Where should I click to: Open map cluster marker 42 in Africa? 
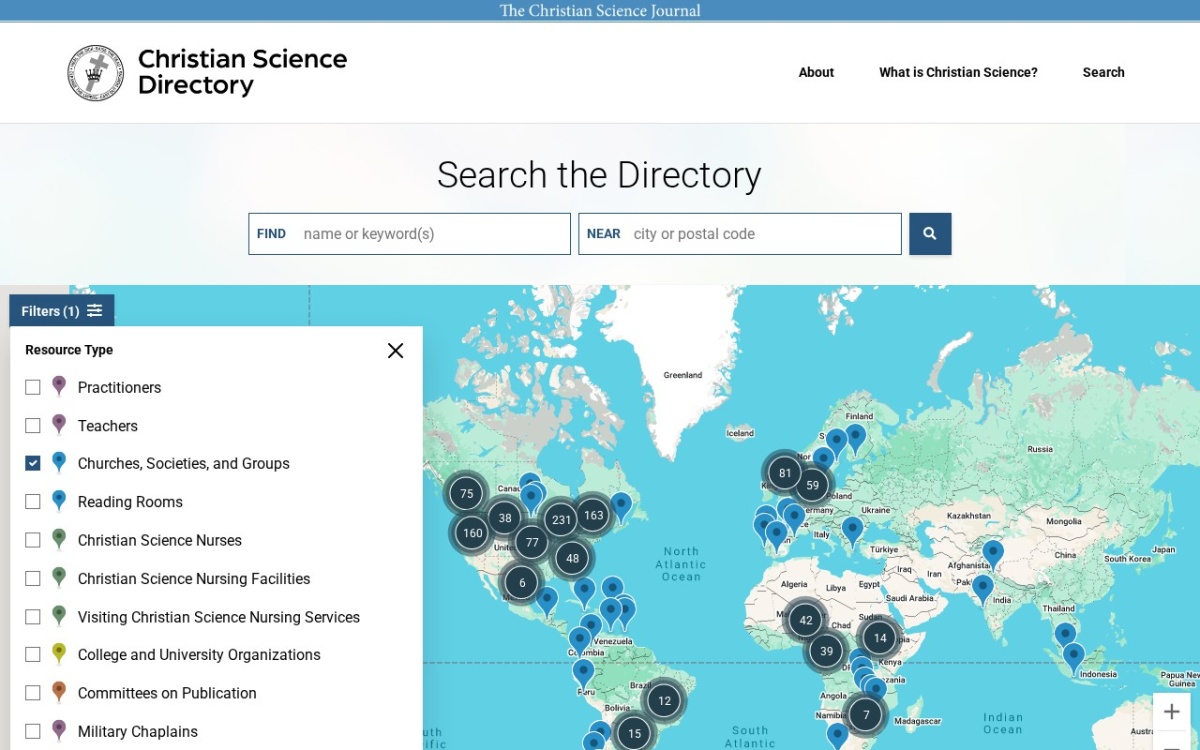(805, 620)
